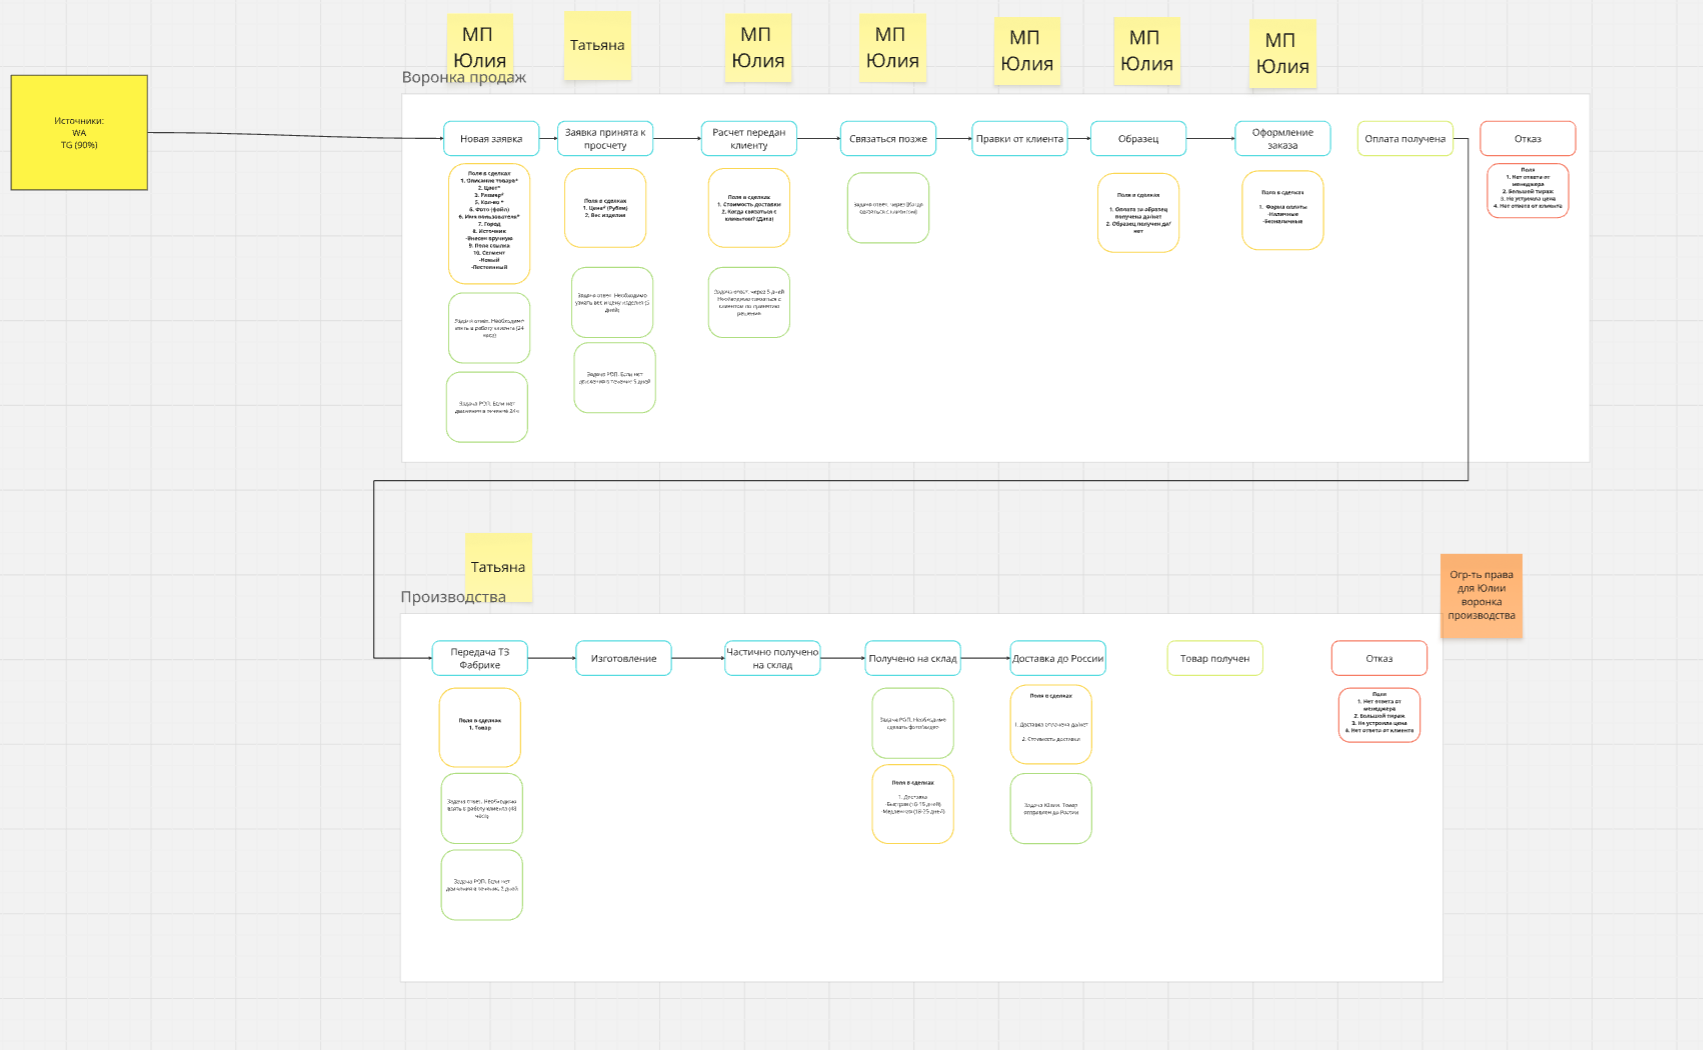1703x1050 pixels.
Task: Click the Изготовление stage node
Action: coord(624,658)
